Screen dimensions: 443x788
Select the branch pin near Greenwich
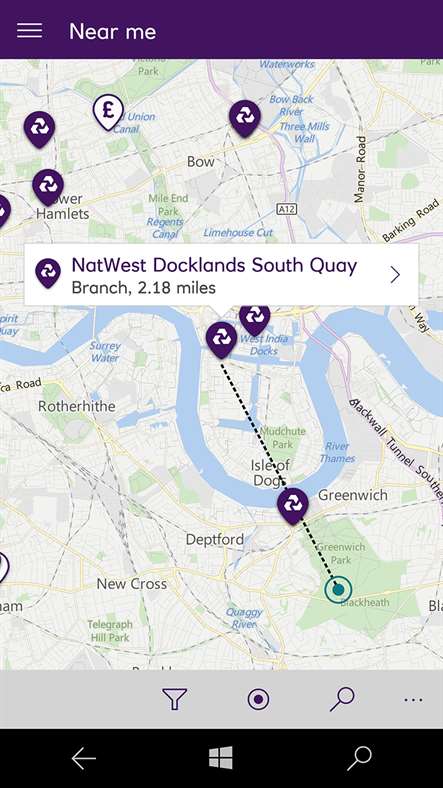[293, 506]
